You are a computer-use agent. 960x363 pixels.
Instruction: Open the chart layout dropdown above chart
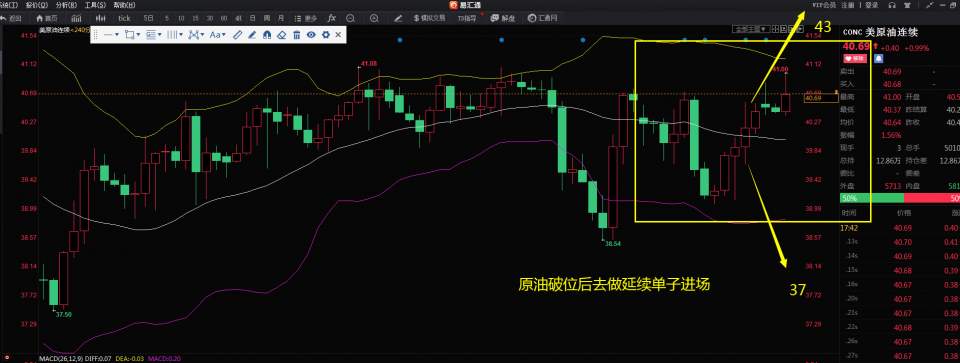(x=751, y=28)
